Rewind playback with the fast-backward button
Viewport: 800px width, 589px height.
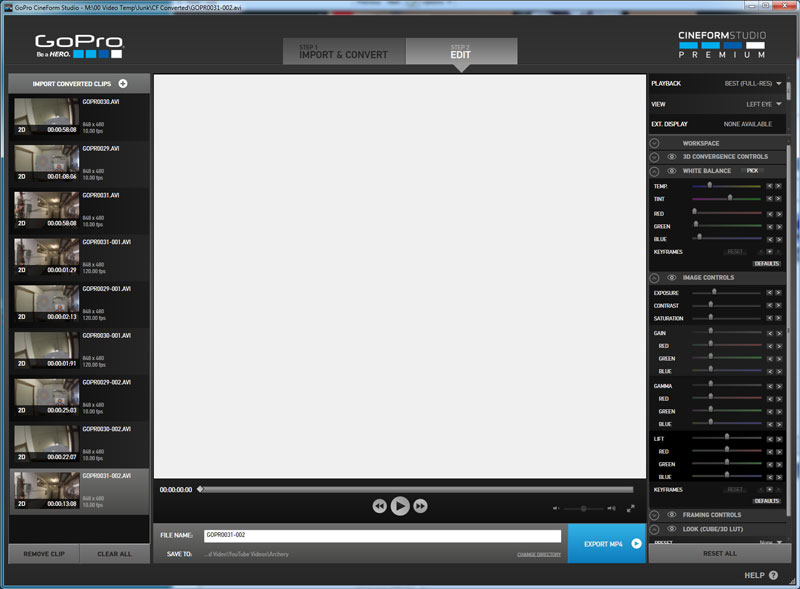(x=380, y=506)
